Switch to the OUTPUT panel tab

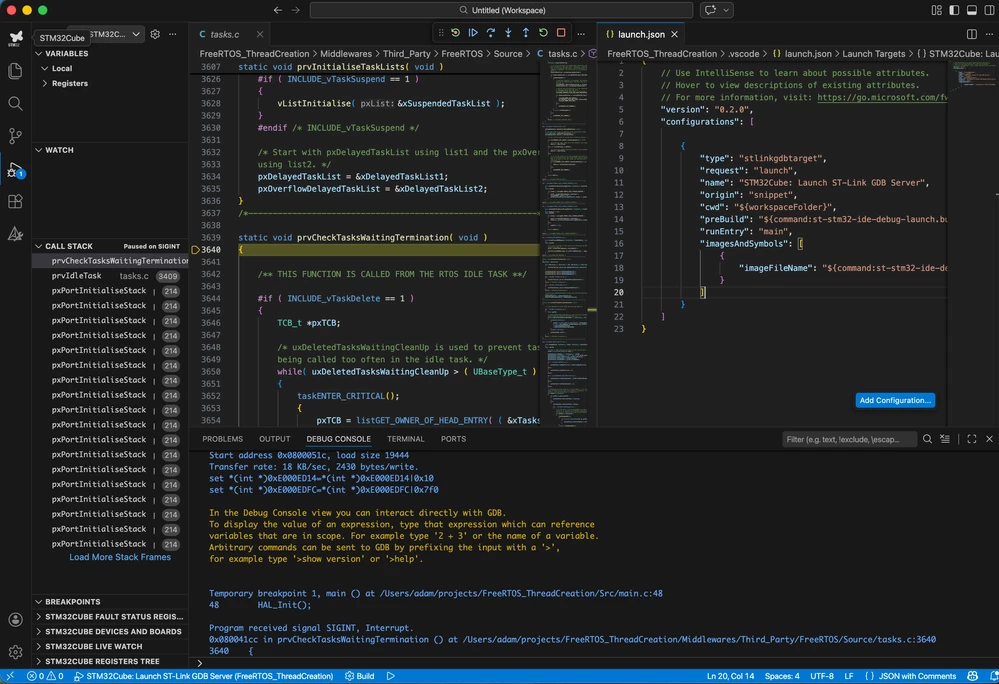[275, 439]
